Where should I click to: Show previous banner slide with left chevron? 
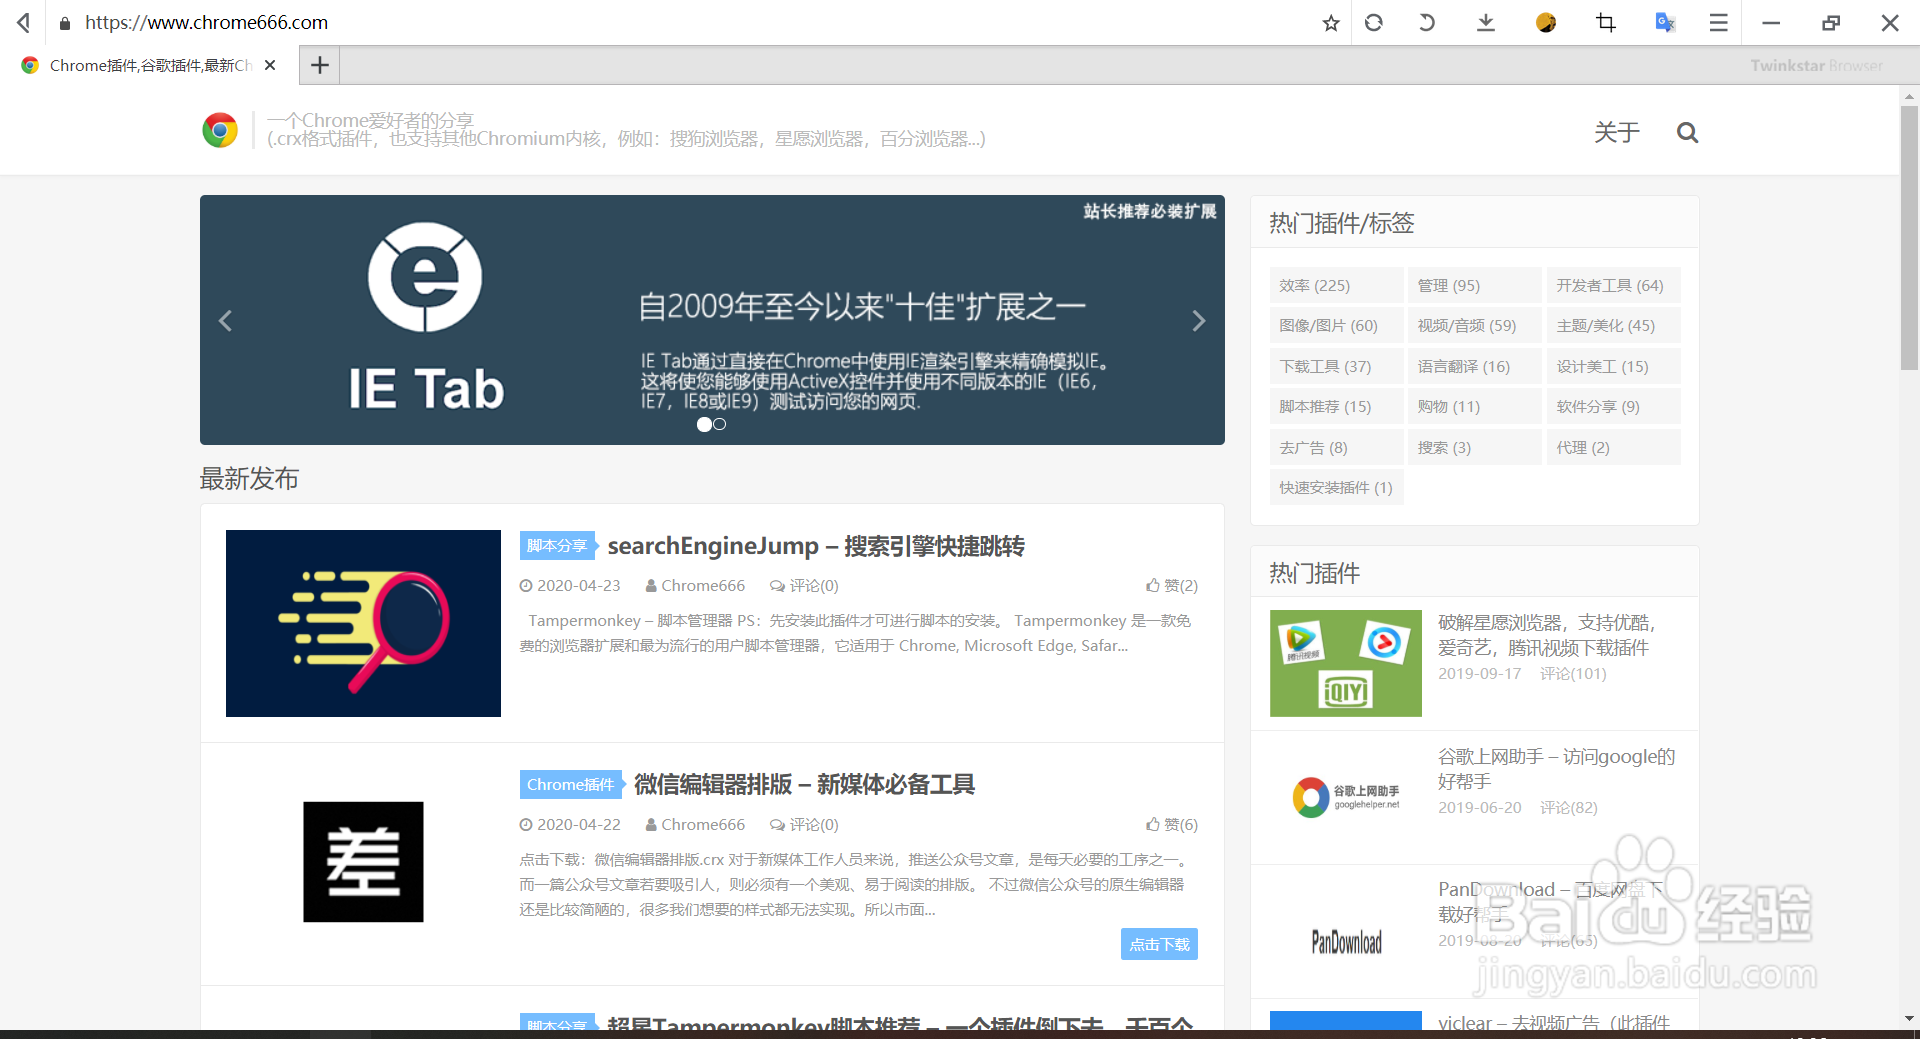(225, 321)
